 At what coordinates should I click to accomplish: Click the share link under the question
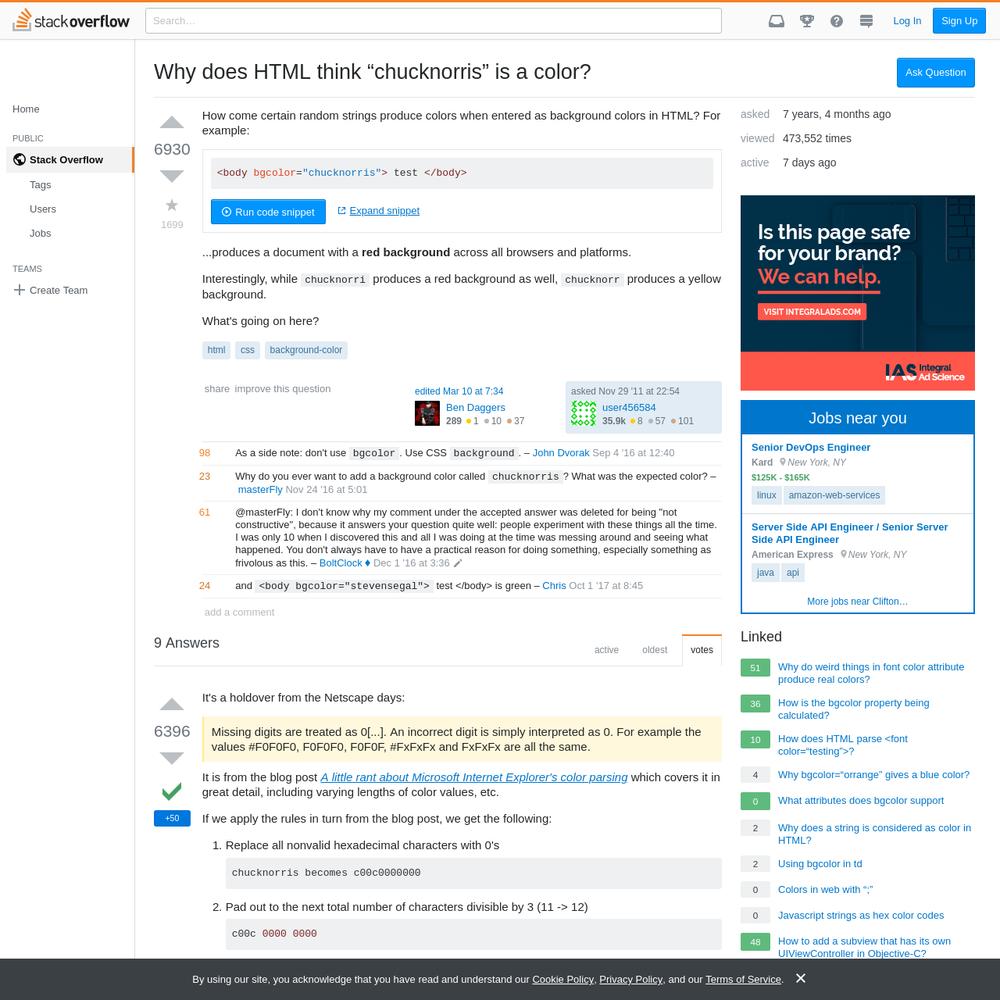pos(217,389)
